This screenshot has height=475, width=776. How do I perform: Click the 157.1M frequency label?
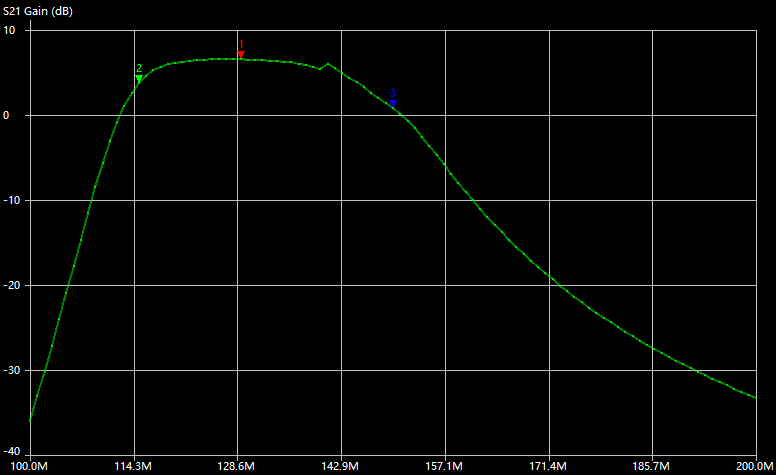point(444,466)
